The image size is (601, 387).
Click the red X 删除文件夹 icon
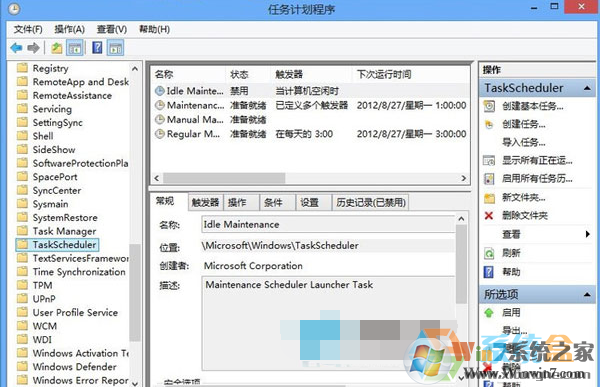click(x=489, y=216)
